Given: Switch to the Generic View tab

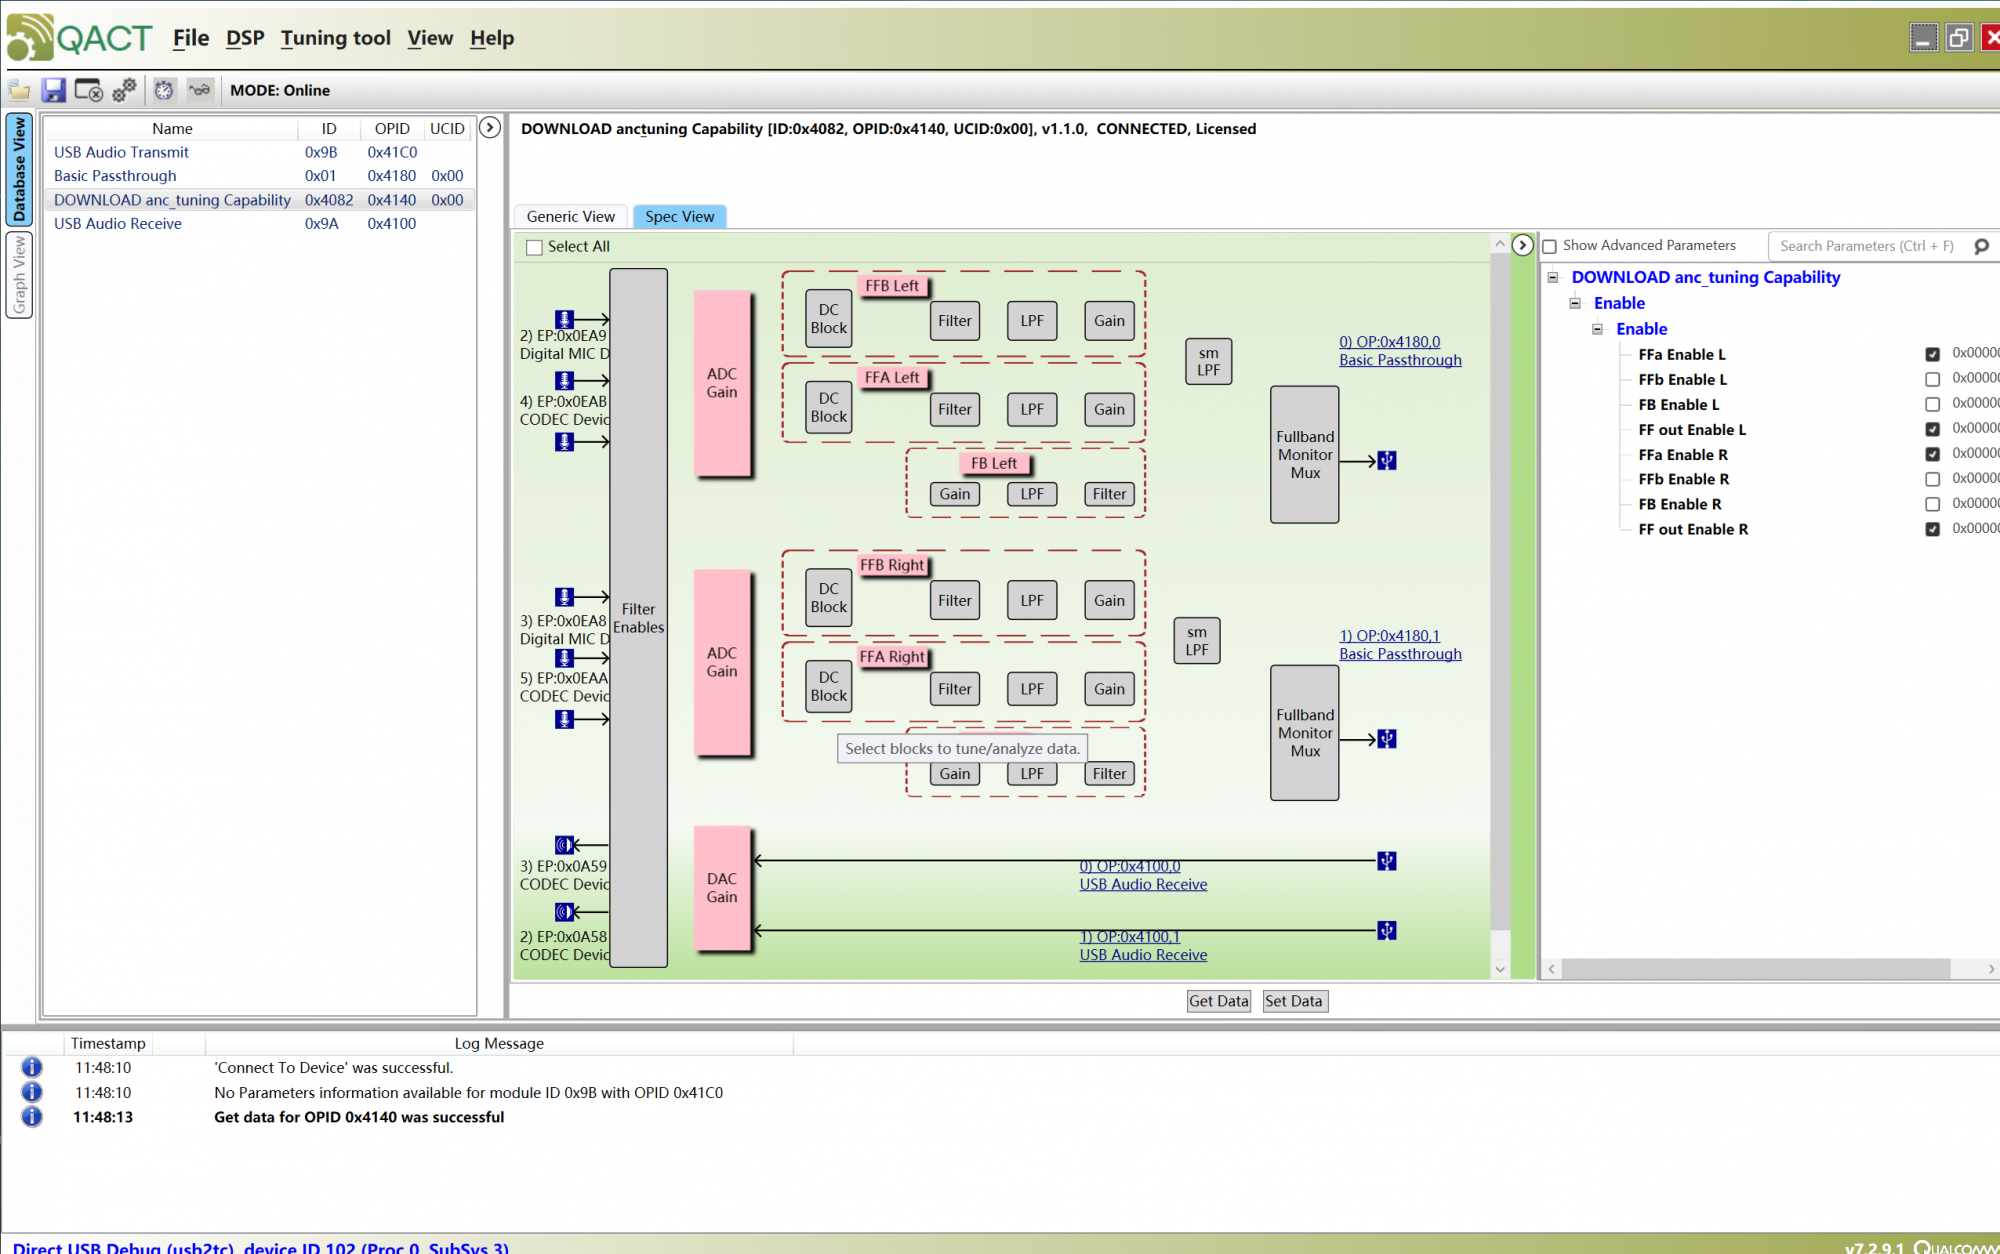Looking at the screenshot, I should point(569,216).
